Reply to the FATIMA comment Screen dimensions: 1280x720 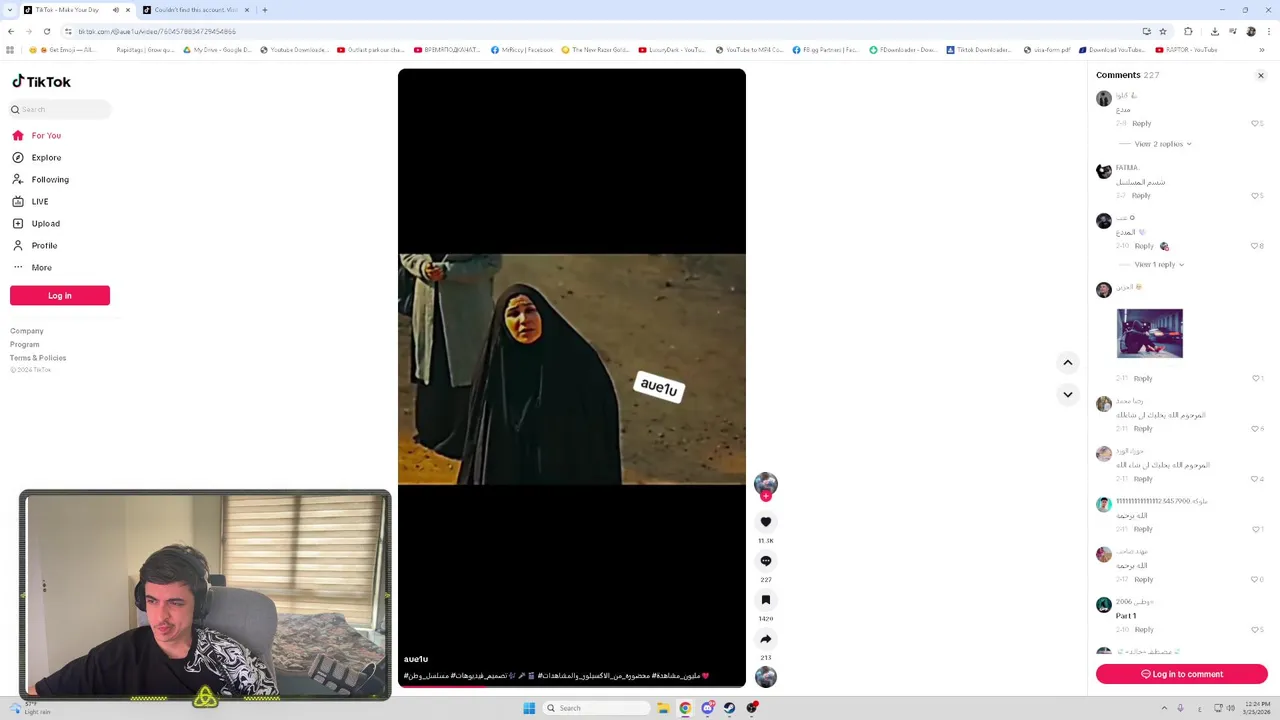1141,196
